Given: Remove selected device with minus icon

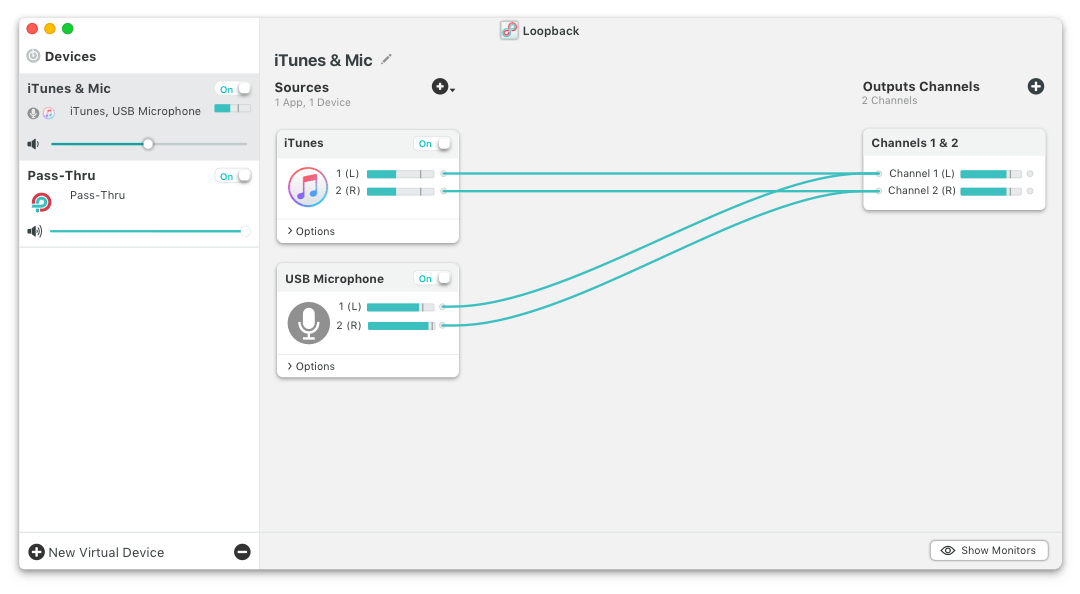Looking at the screenshot, I should [x=242, y=552].
